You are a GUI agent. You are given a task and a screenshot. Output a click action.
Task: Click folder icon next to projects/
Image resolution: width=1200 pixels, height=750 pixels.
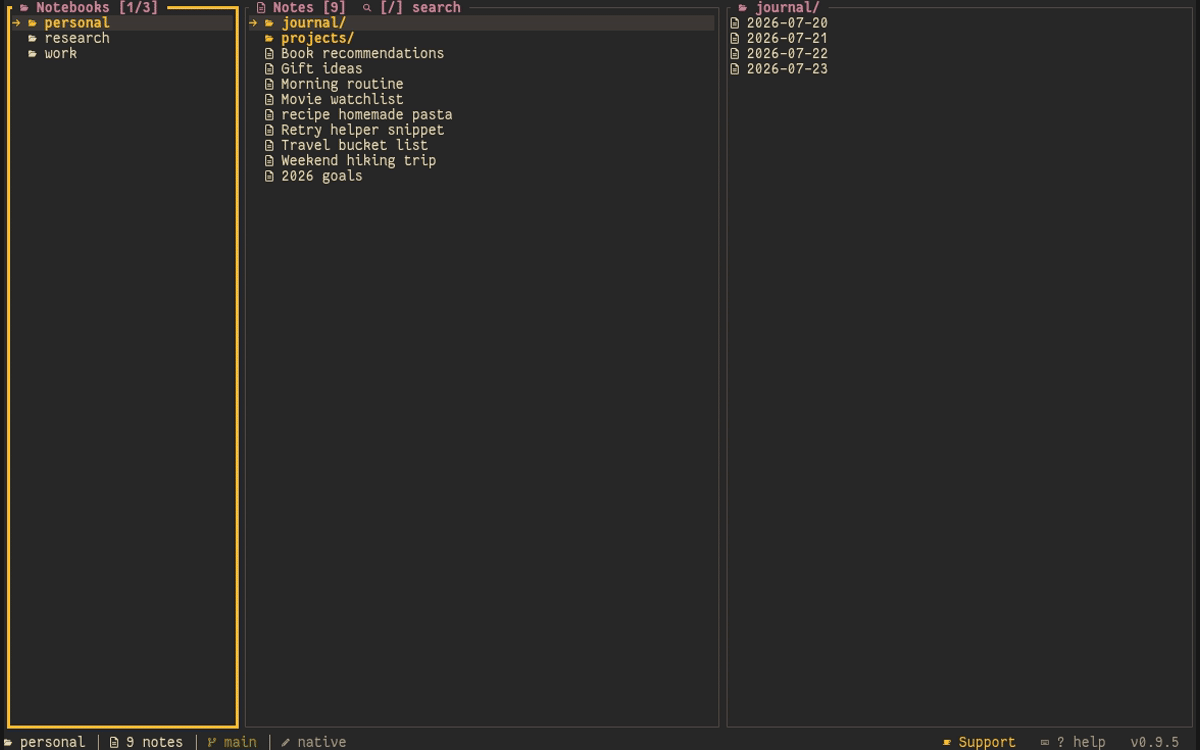[x=269, y=38]
